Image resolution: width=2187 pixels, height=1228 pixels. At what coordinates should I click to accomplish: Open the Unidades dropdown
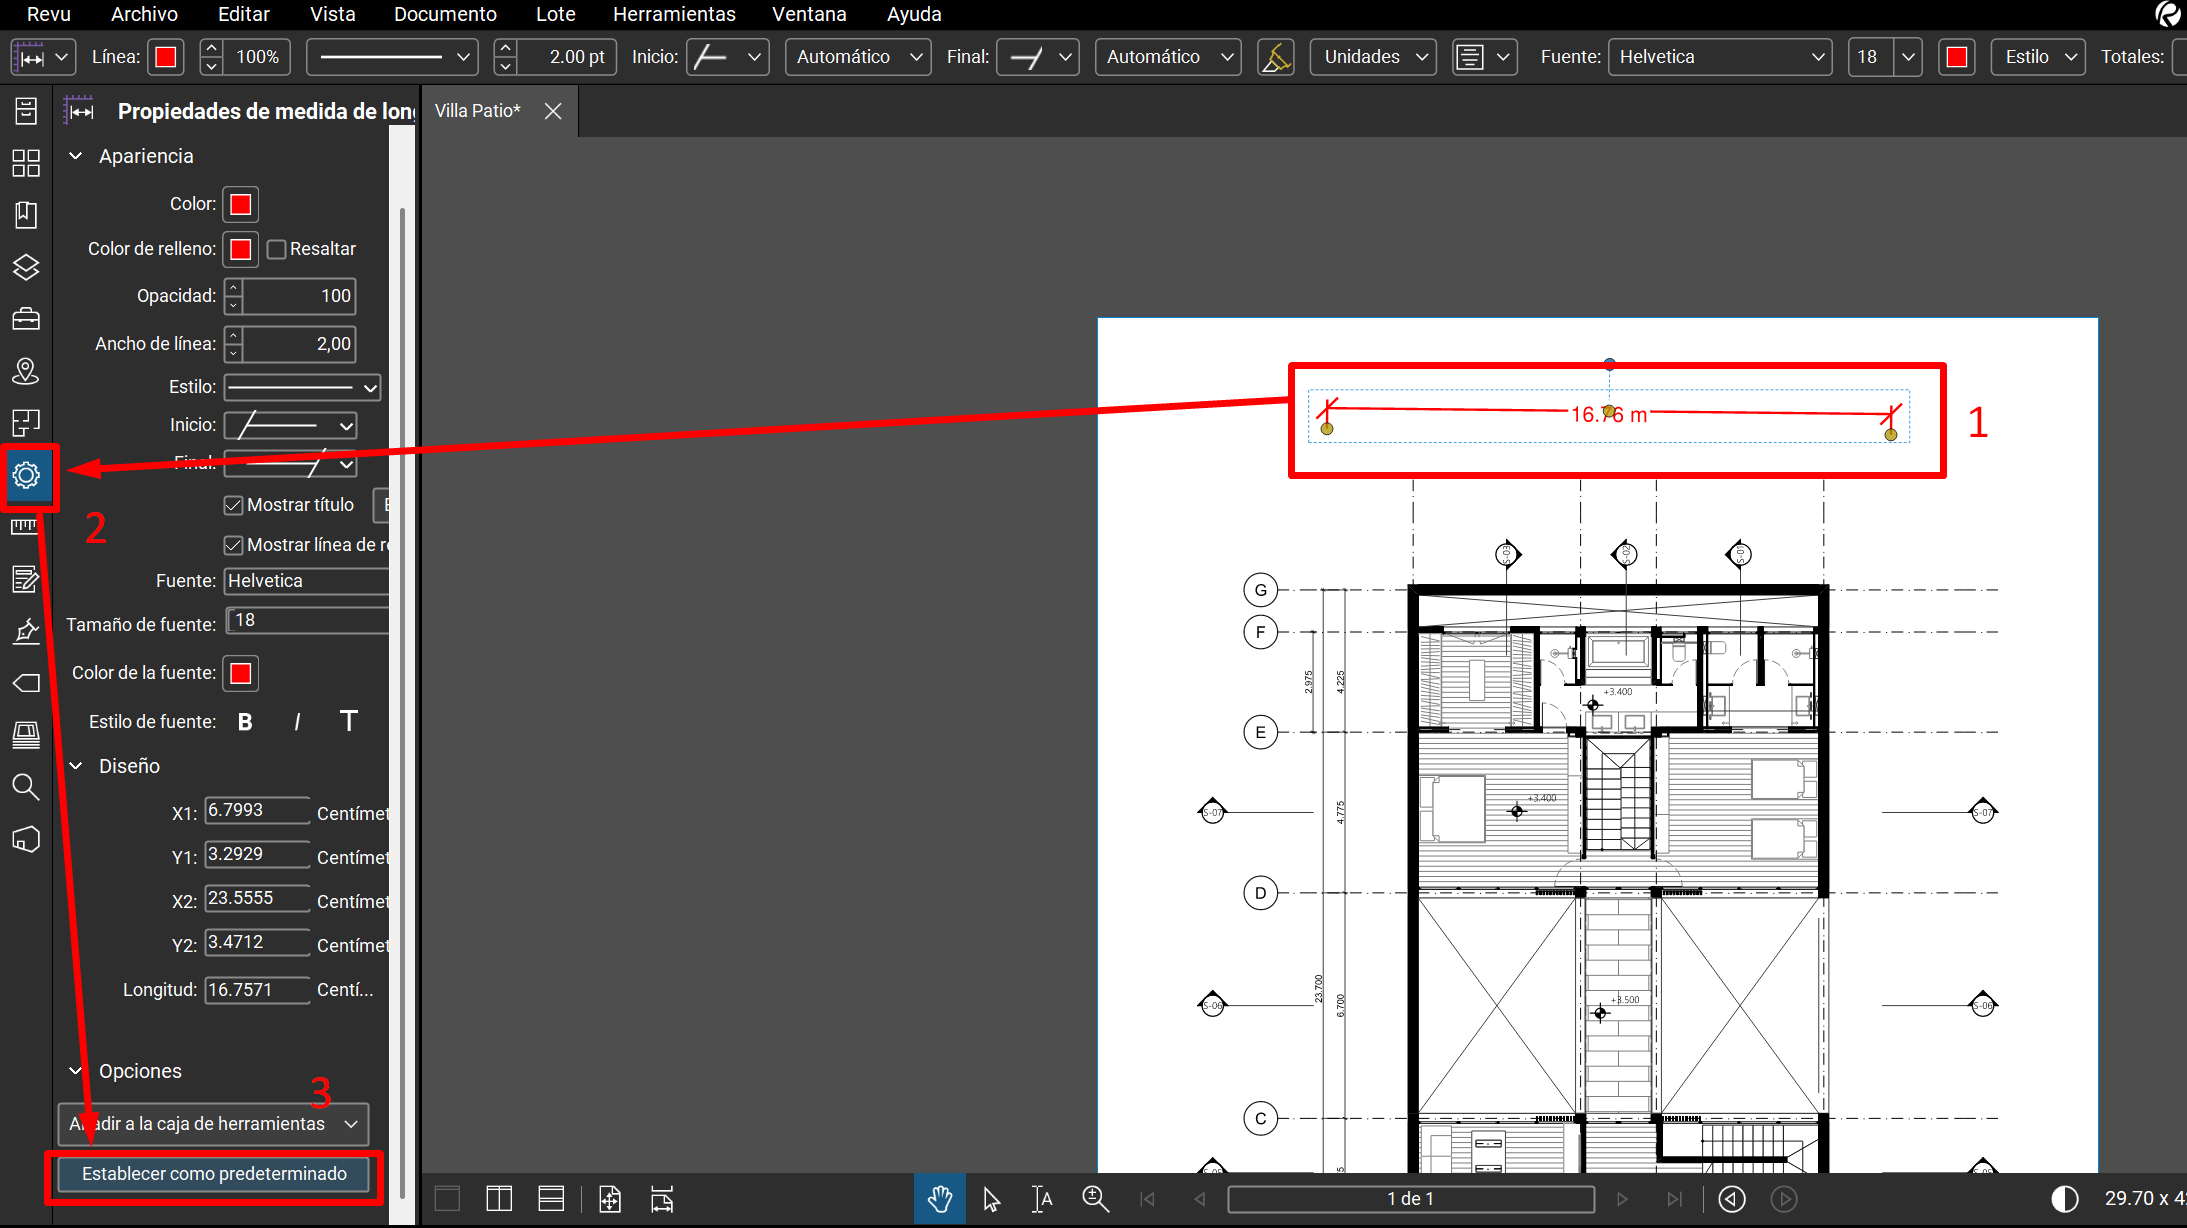coord(1373,57)
